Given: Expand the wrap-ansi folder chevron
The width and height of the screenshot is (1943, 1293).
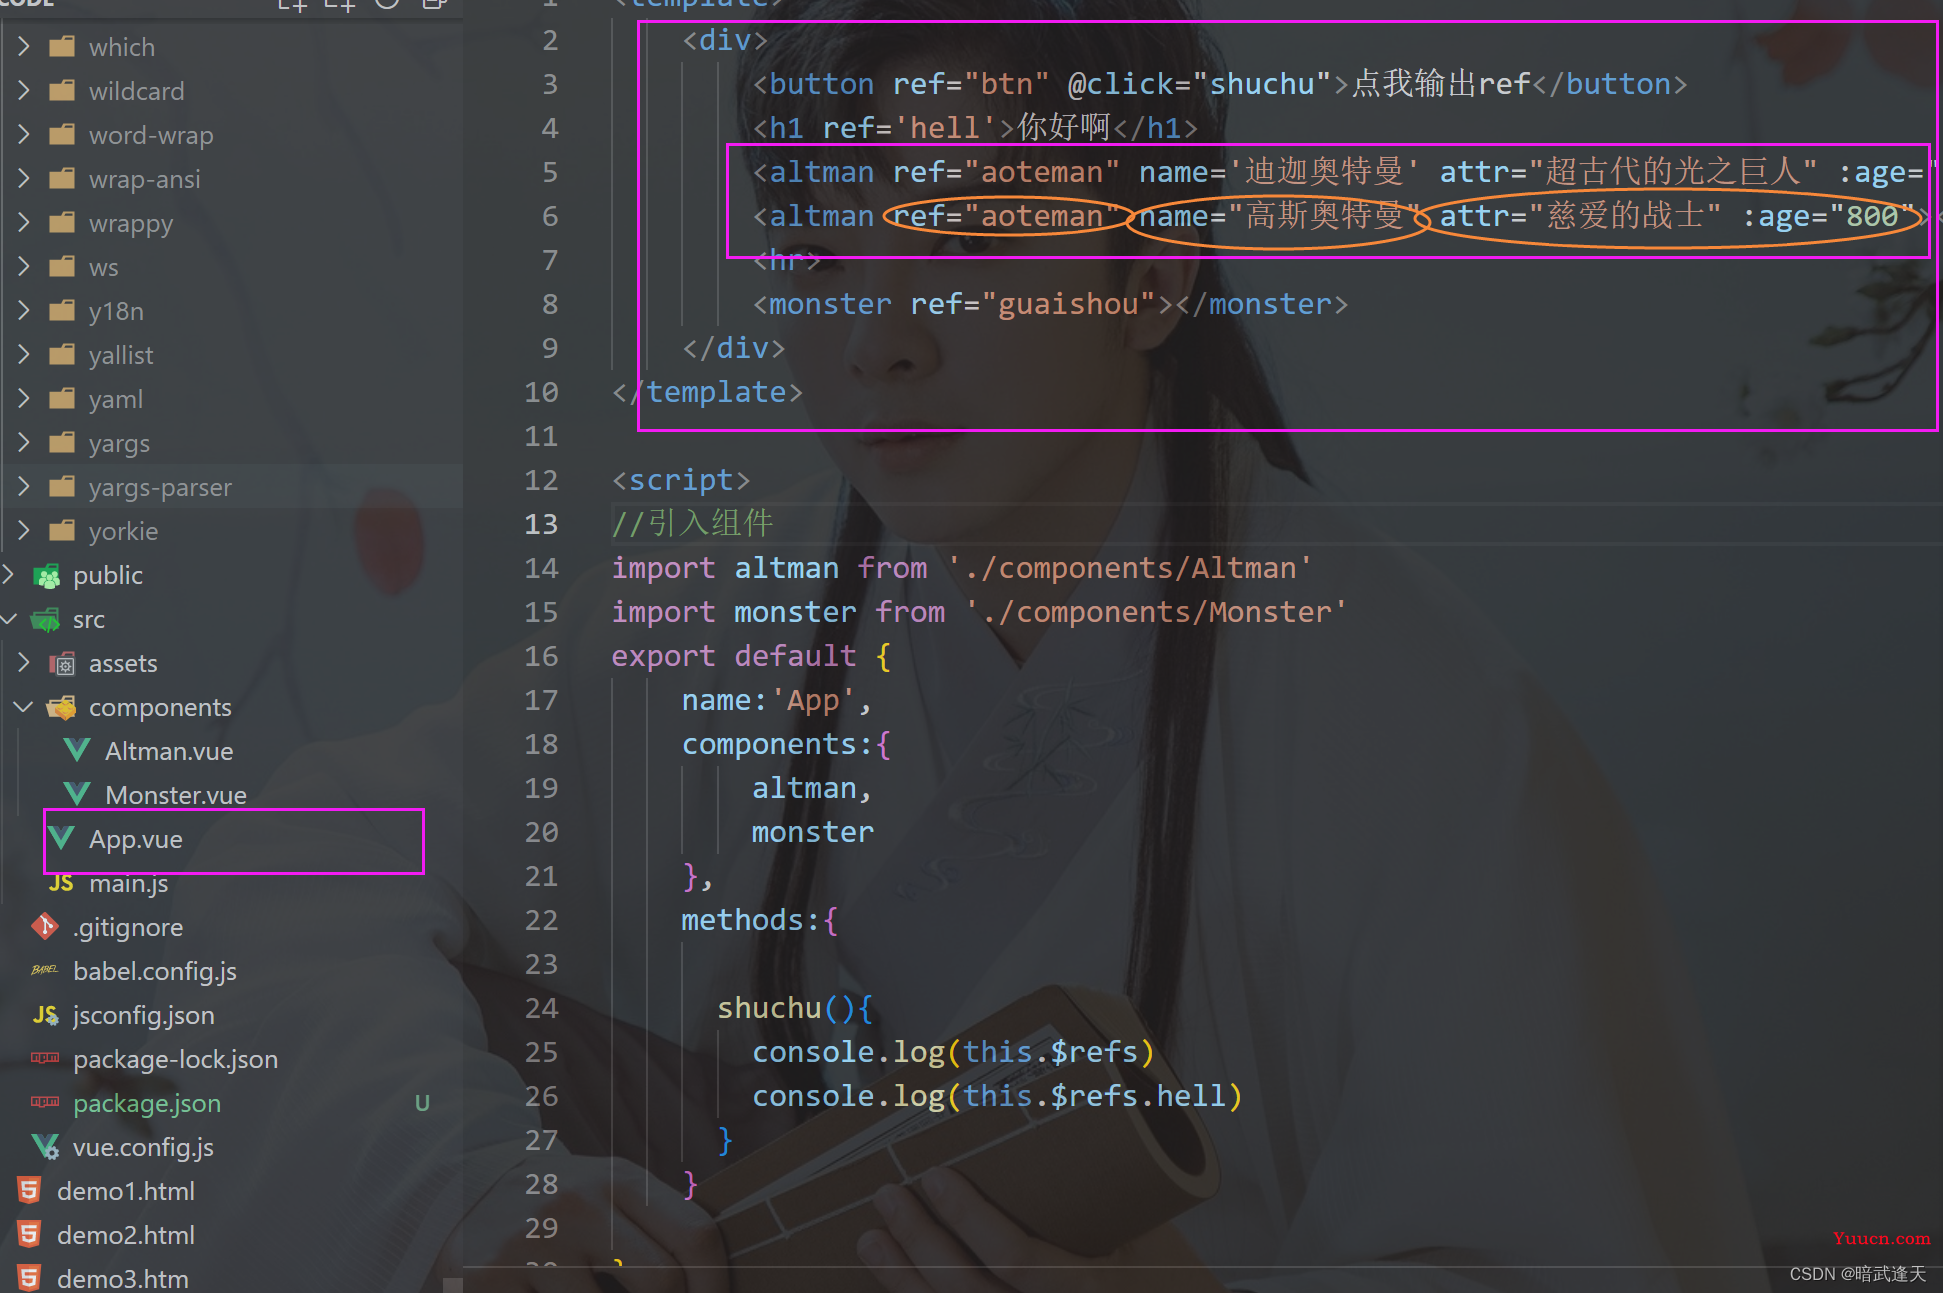Looking at the screenshot, I should [24, 179].
